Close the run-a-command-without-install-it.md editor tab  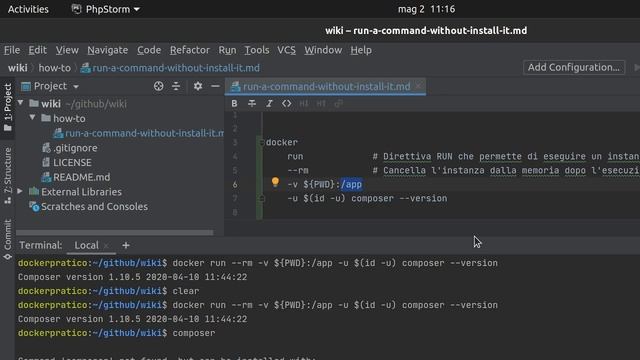pyautogui.click(x=418, y=87)
